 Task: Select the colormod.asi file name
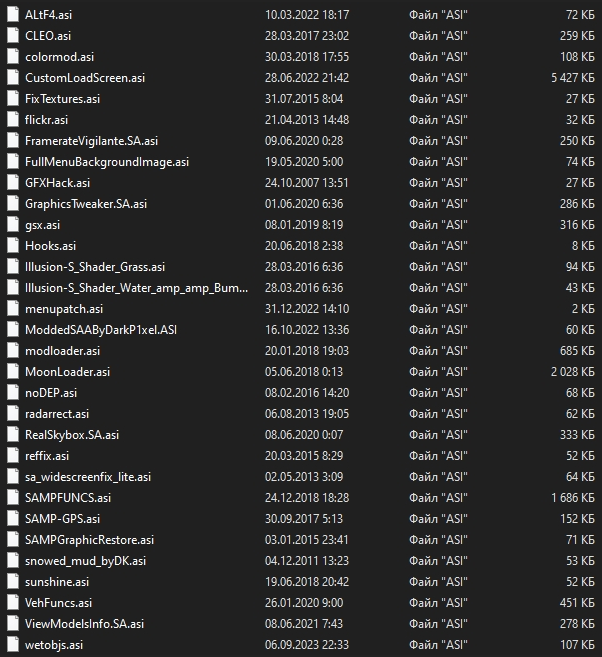click(x=59, y=57)
